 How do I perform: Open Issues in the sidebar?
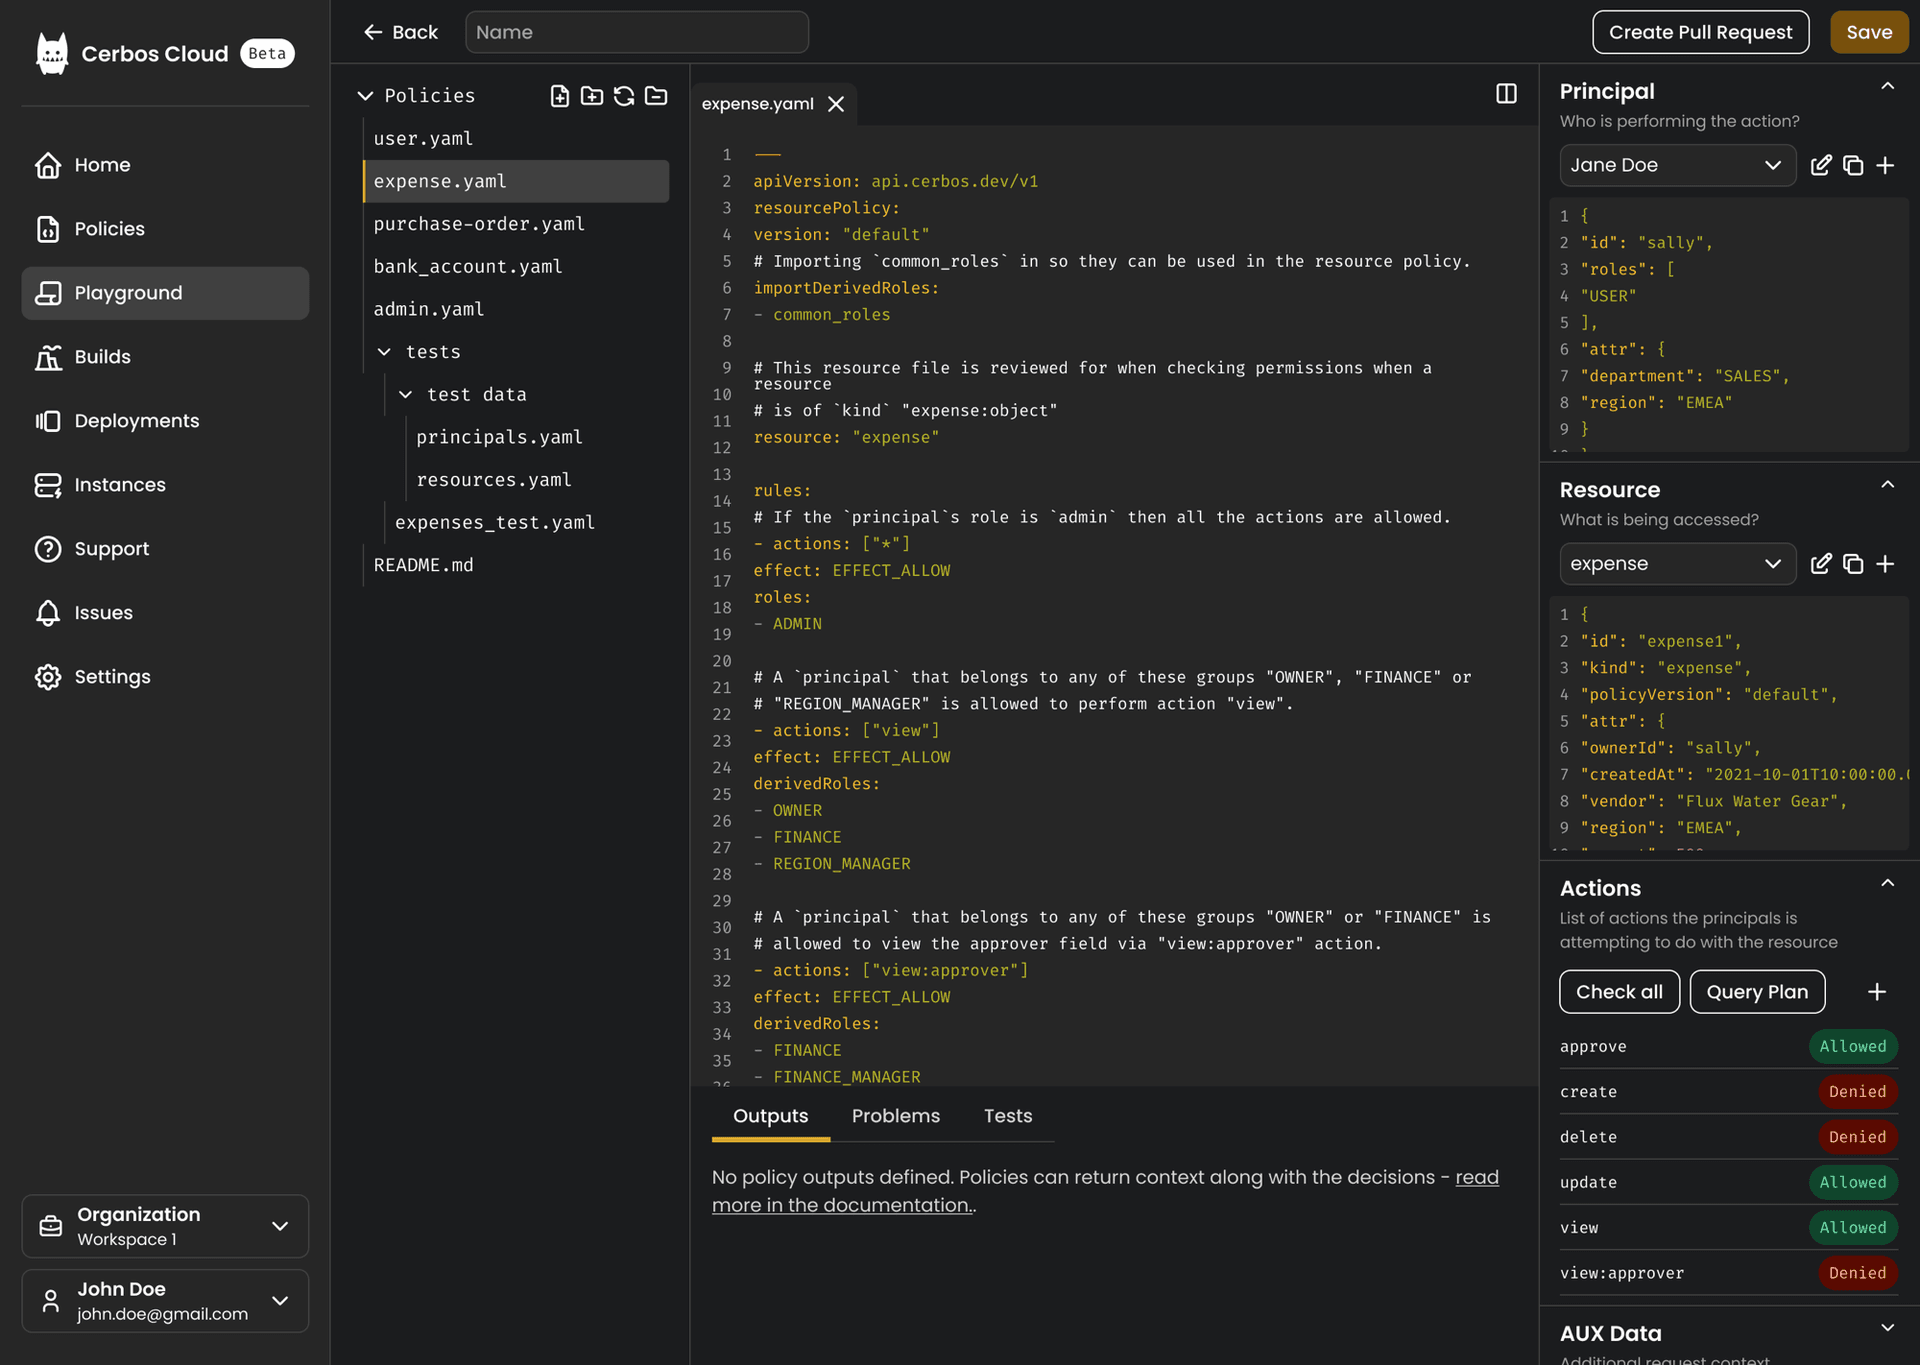(165, 613)
